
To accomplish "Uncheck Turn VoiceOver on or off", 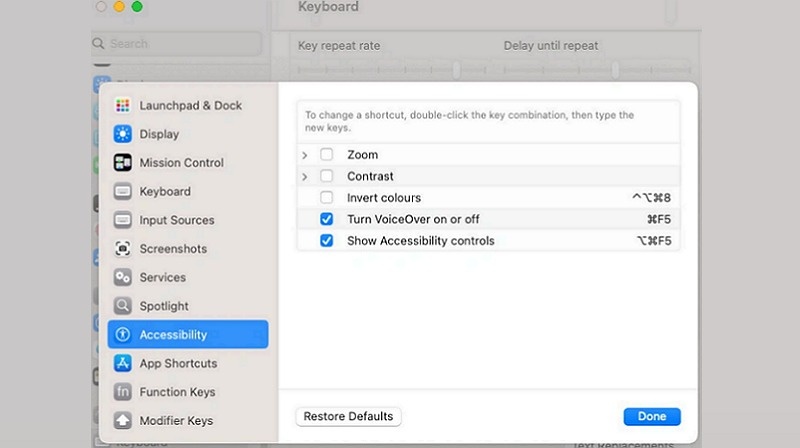I will click(327, 219).
